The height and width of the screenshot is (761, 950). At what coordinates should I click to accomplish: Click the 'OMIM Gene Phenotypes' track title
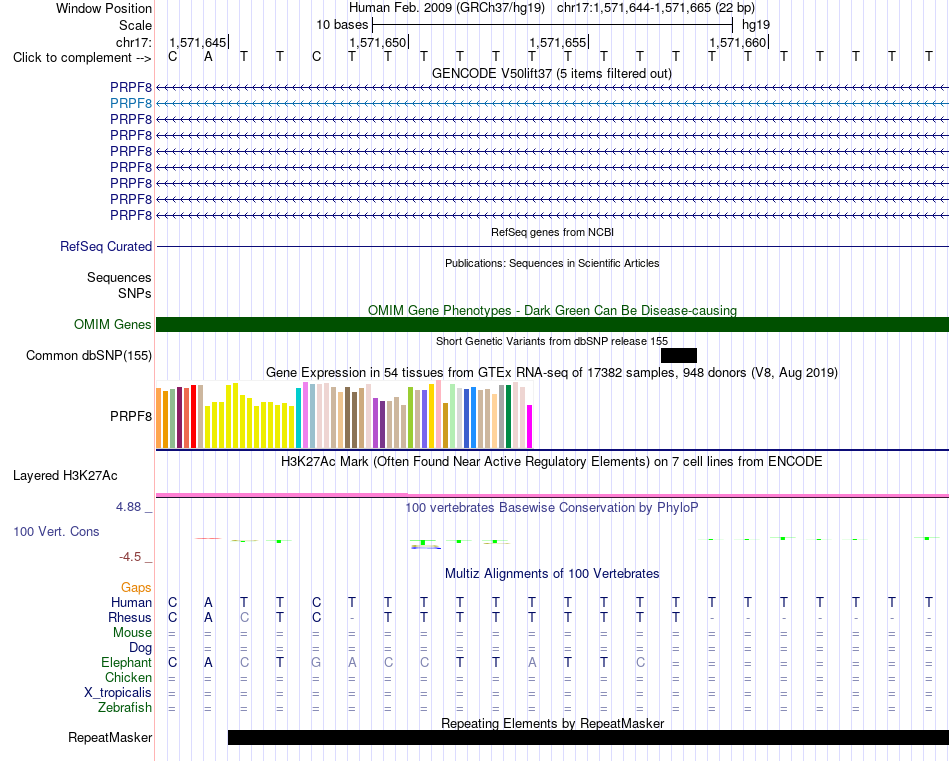[x=552, y=310]
